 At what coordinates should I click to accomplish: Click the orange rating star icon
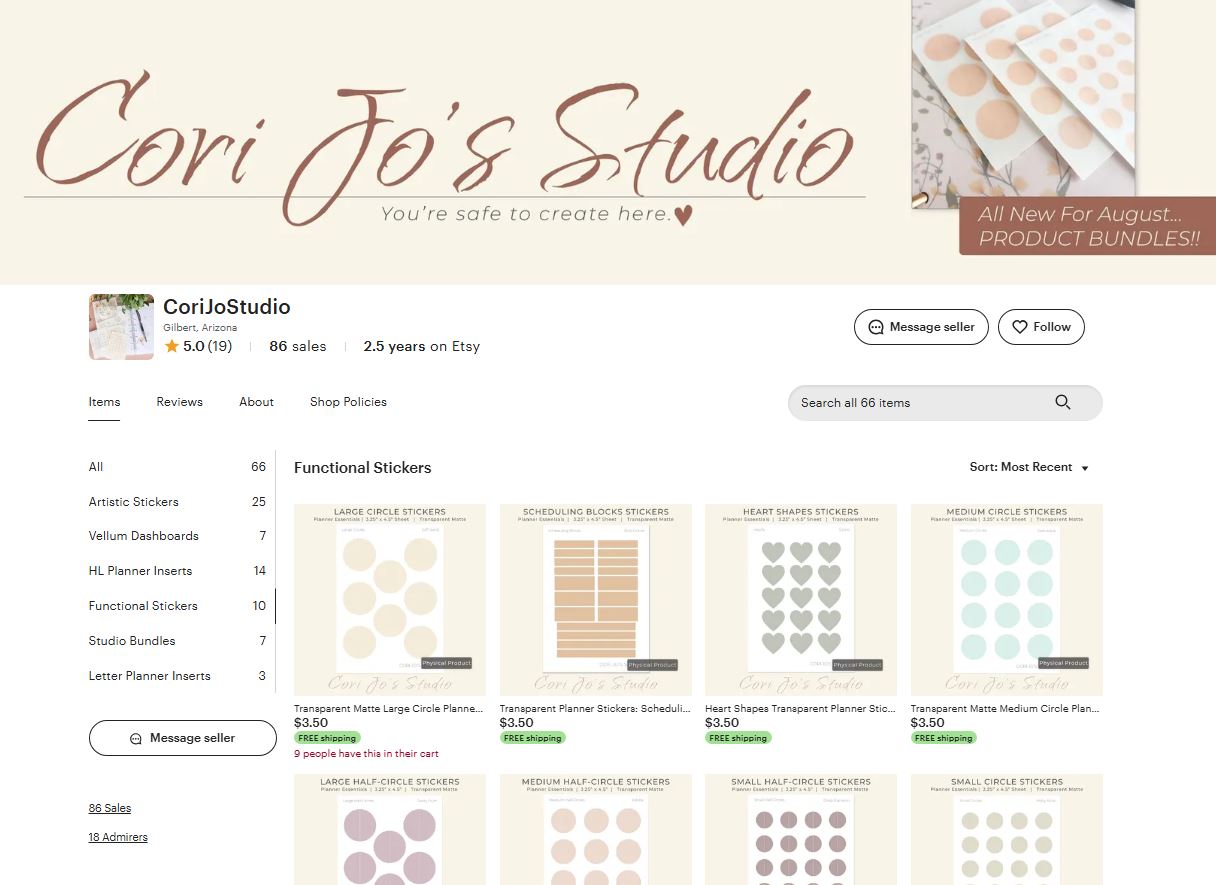(172, 346)
